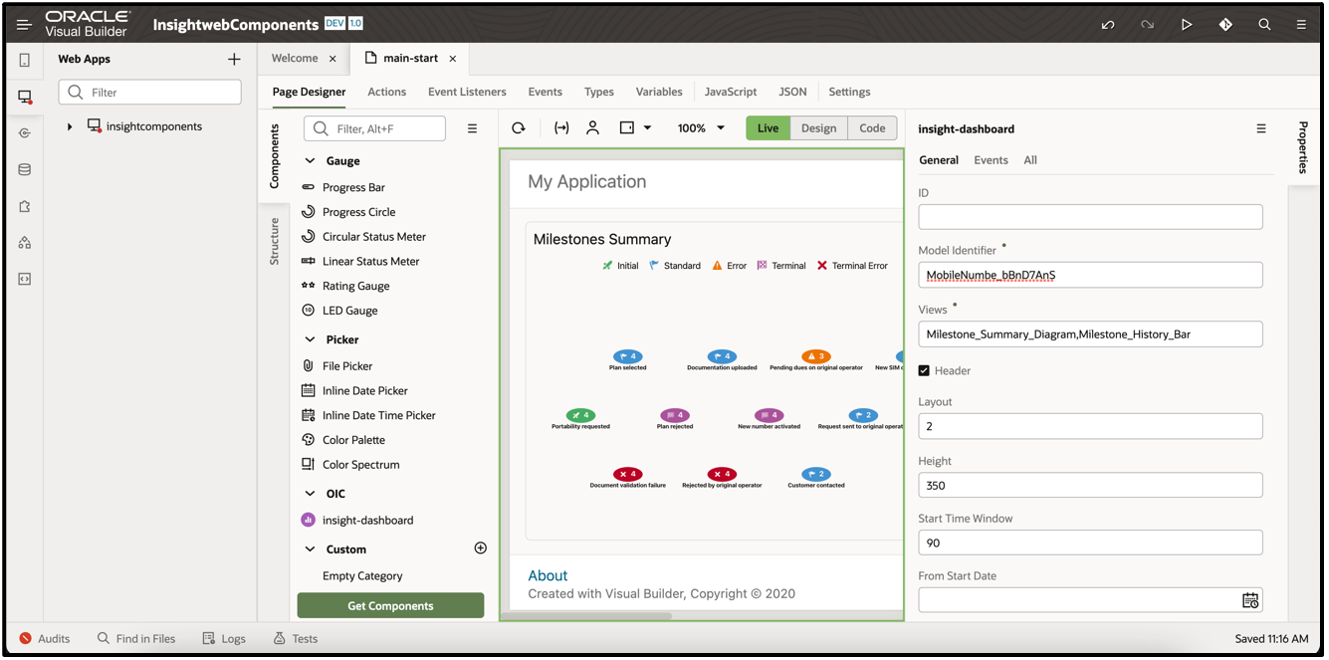The height and width of the screenshot is (660, 1329).
Task: Click the components filter search field
Action: click(375, 128)
